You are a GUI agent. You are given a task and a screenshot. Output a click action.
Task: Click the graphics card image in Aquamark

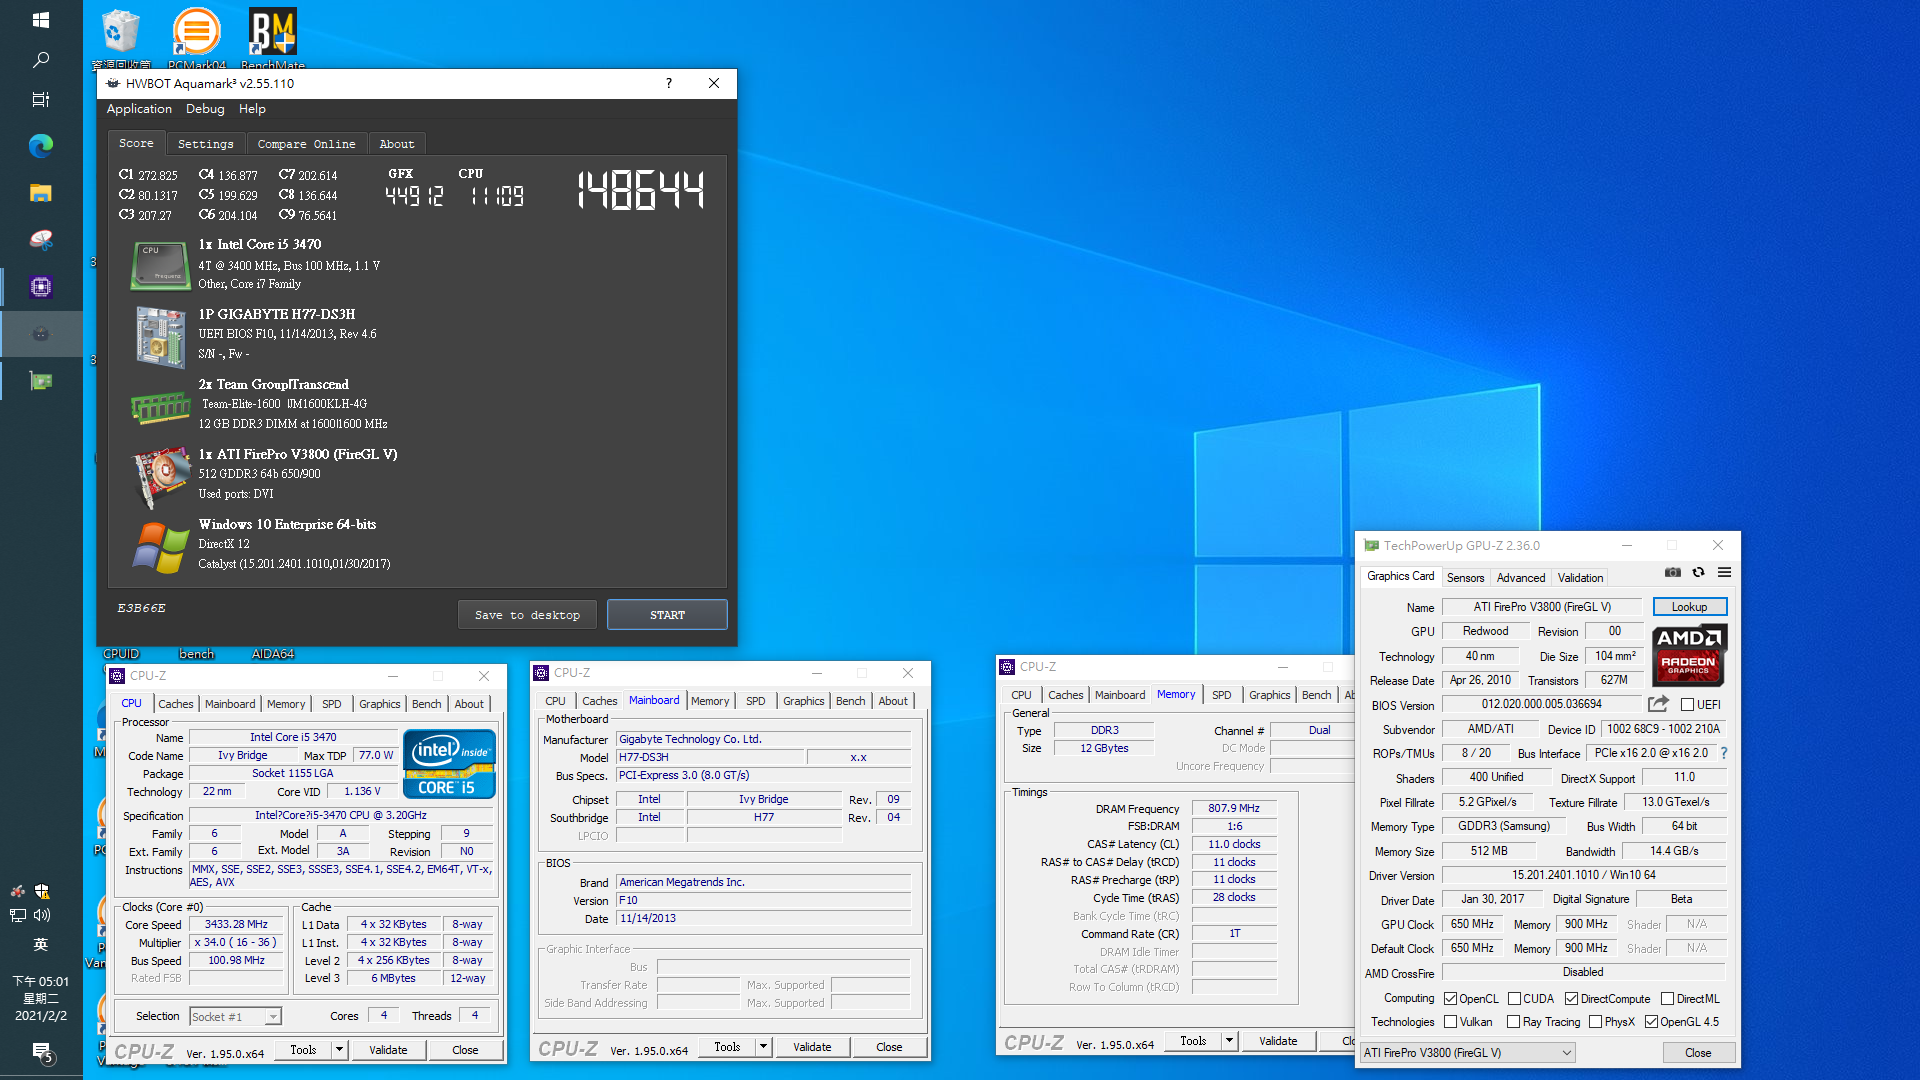[160, 475]
